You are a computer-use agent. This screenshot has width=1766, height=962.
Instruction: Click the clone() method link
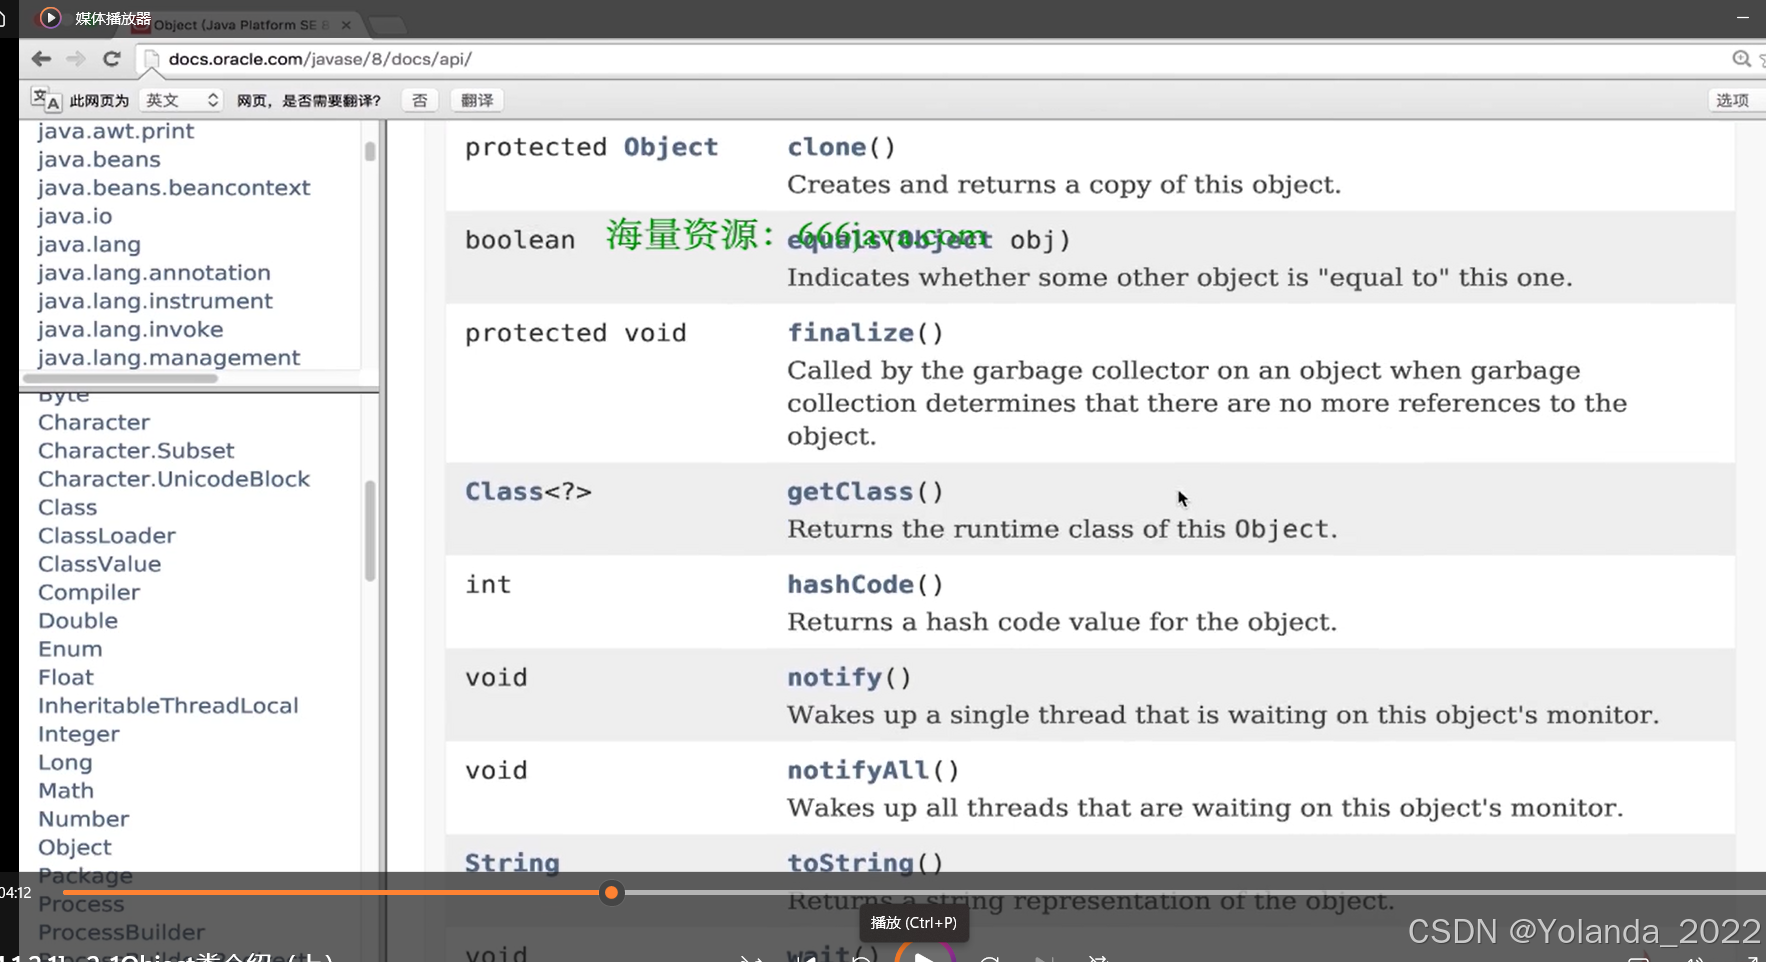[x=827, y=147]
